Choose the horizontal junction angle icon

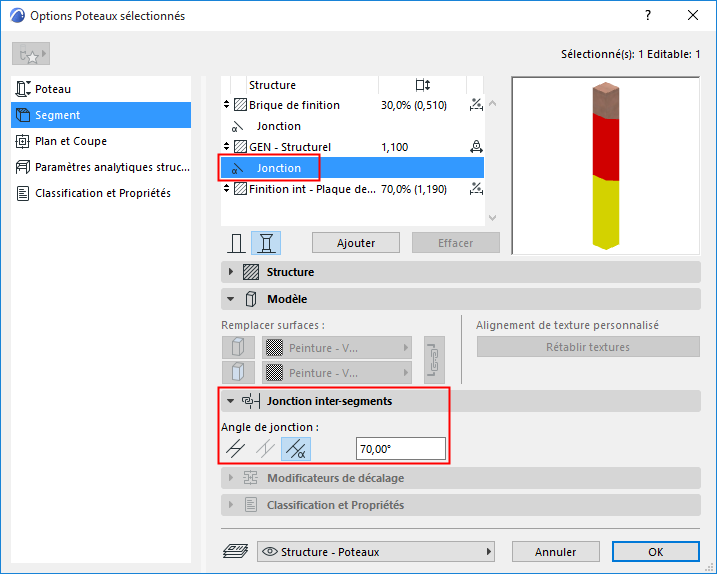(x=236, y=449)
